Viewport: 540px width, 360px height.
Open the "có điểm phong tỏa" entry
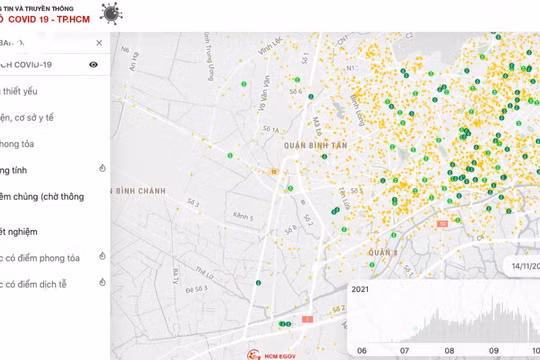click(x=40, y=258)
